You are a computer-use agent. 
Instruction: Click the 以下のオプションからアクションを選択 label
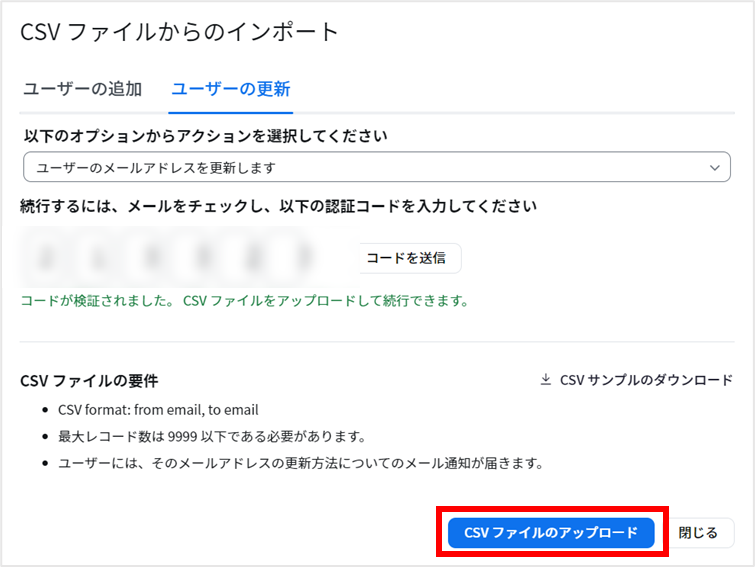coord(206,136)
